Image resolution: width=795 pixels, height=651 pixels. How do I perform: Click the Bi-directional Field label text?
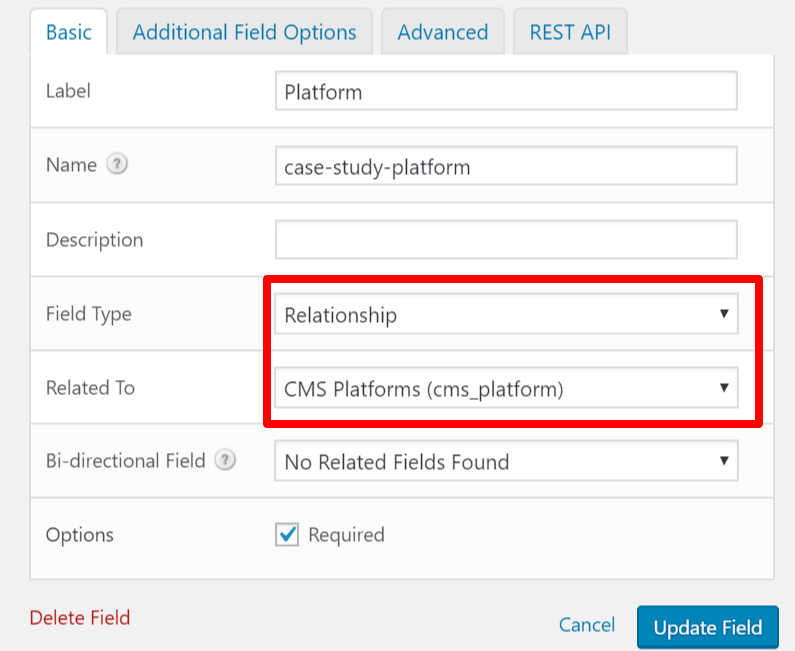[x=125, y=460]
